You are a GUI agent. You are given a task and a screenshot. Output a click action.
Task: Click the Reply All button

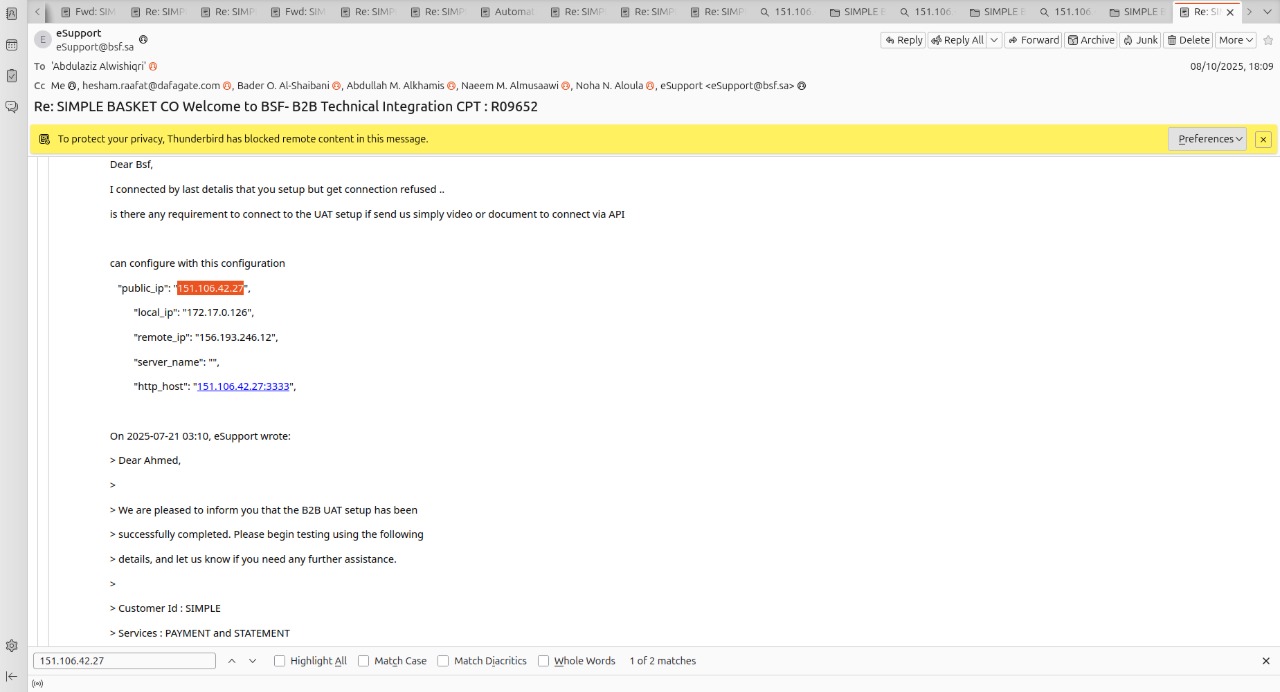(x=957, y=40)
